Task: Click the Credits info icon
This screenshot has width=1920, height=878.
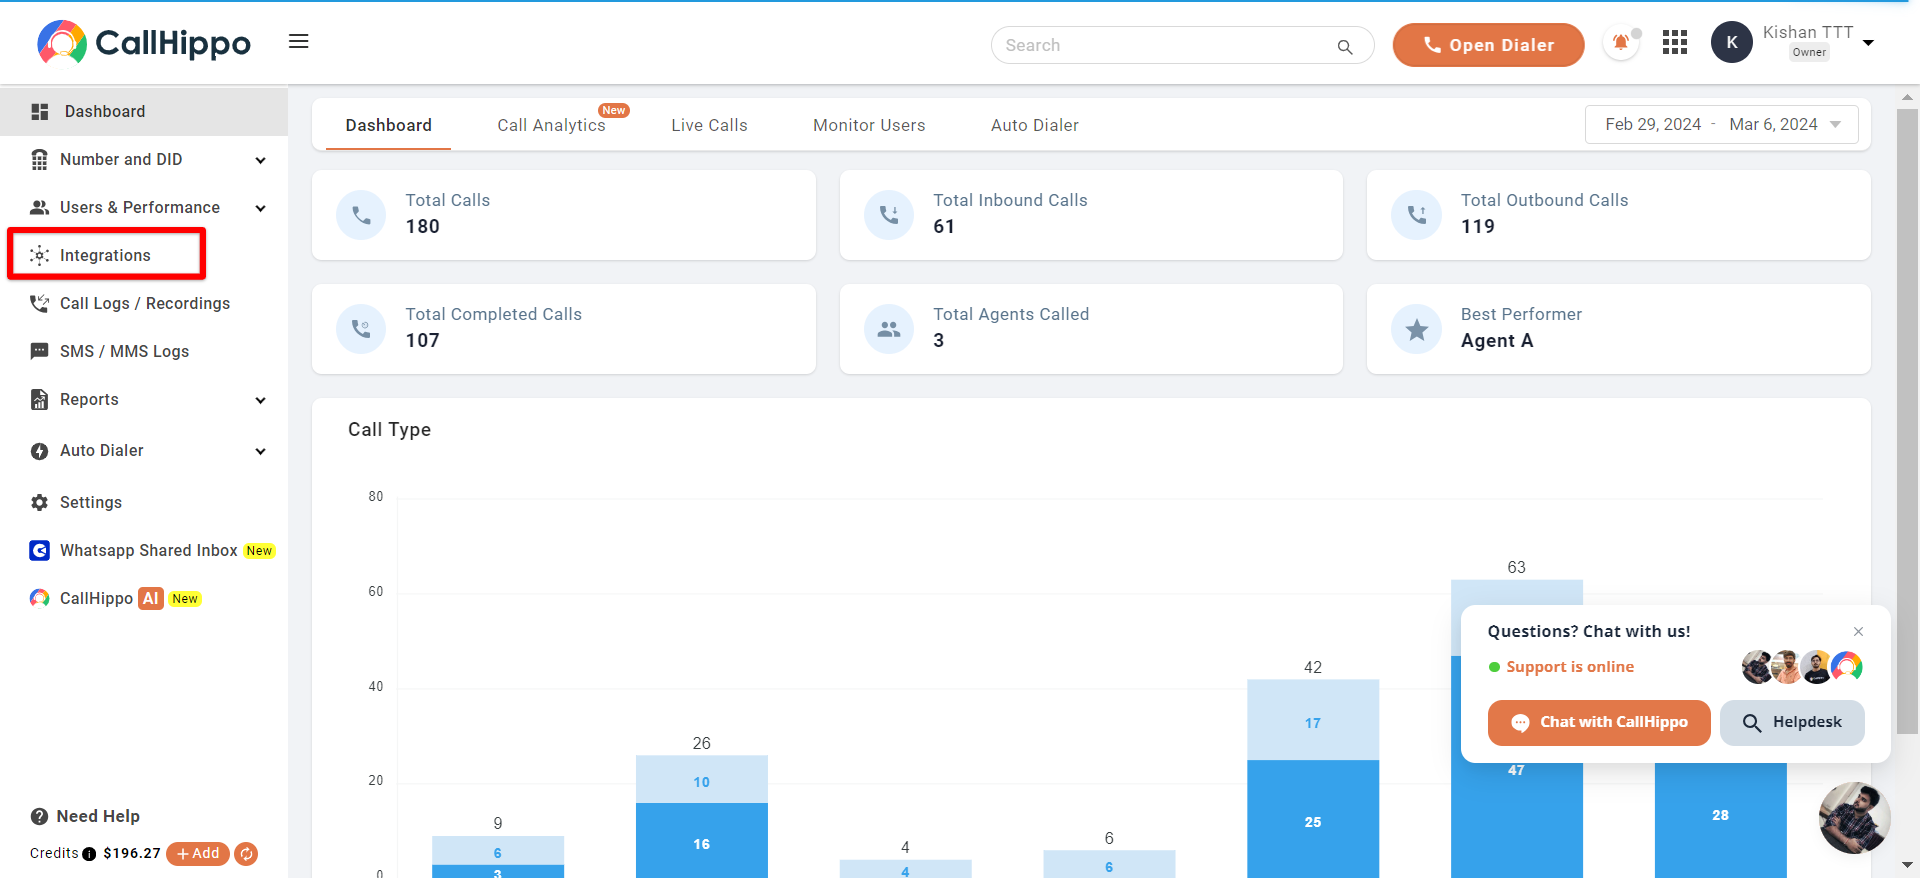Action: [89, 854]
